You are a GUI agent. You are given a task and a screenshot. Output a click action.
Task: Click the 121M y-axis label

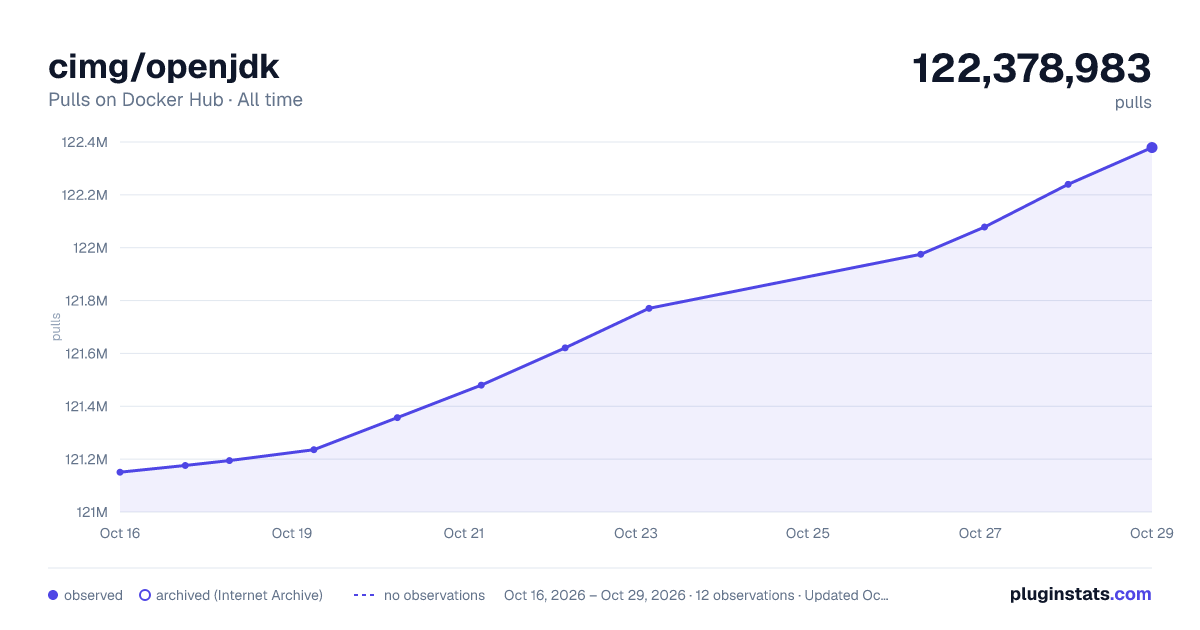[90, 513]
